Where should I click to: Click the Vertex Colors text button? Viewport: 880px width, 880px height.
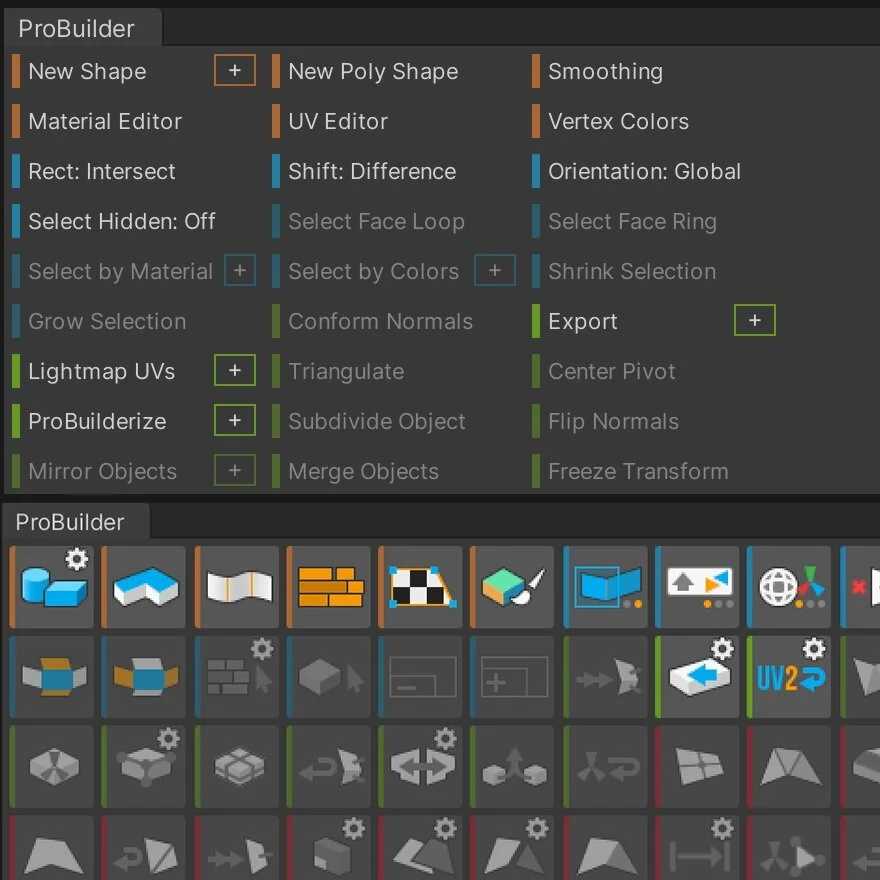click(x=618, y=121)
